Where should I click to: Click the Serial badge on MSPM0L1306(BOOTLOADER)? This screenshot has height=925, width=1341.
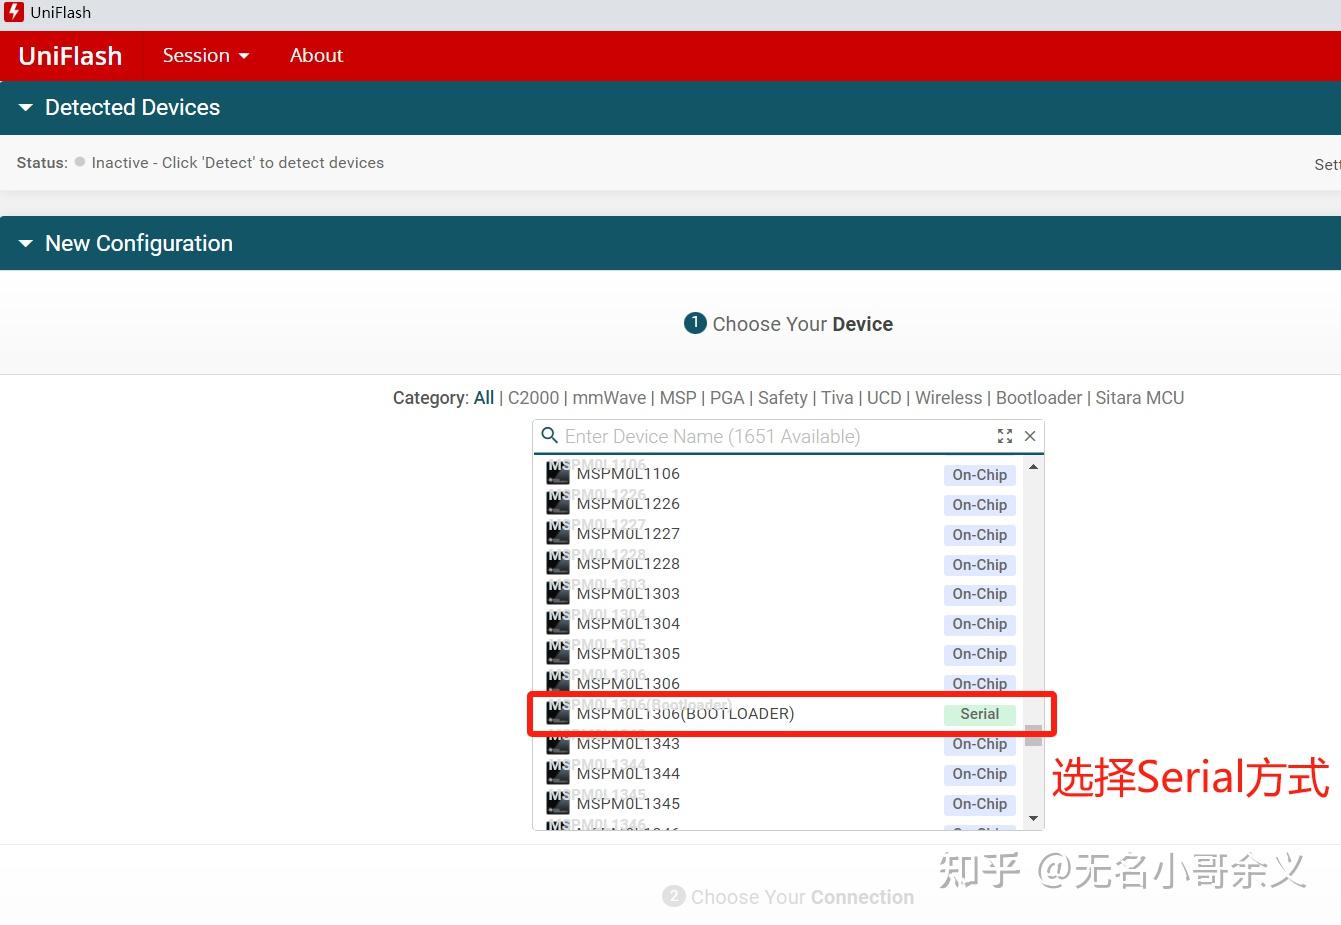pyautogui.click(x=978, y=714)
